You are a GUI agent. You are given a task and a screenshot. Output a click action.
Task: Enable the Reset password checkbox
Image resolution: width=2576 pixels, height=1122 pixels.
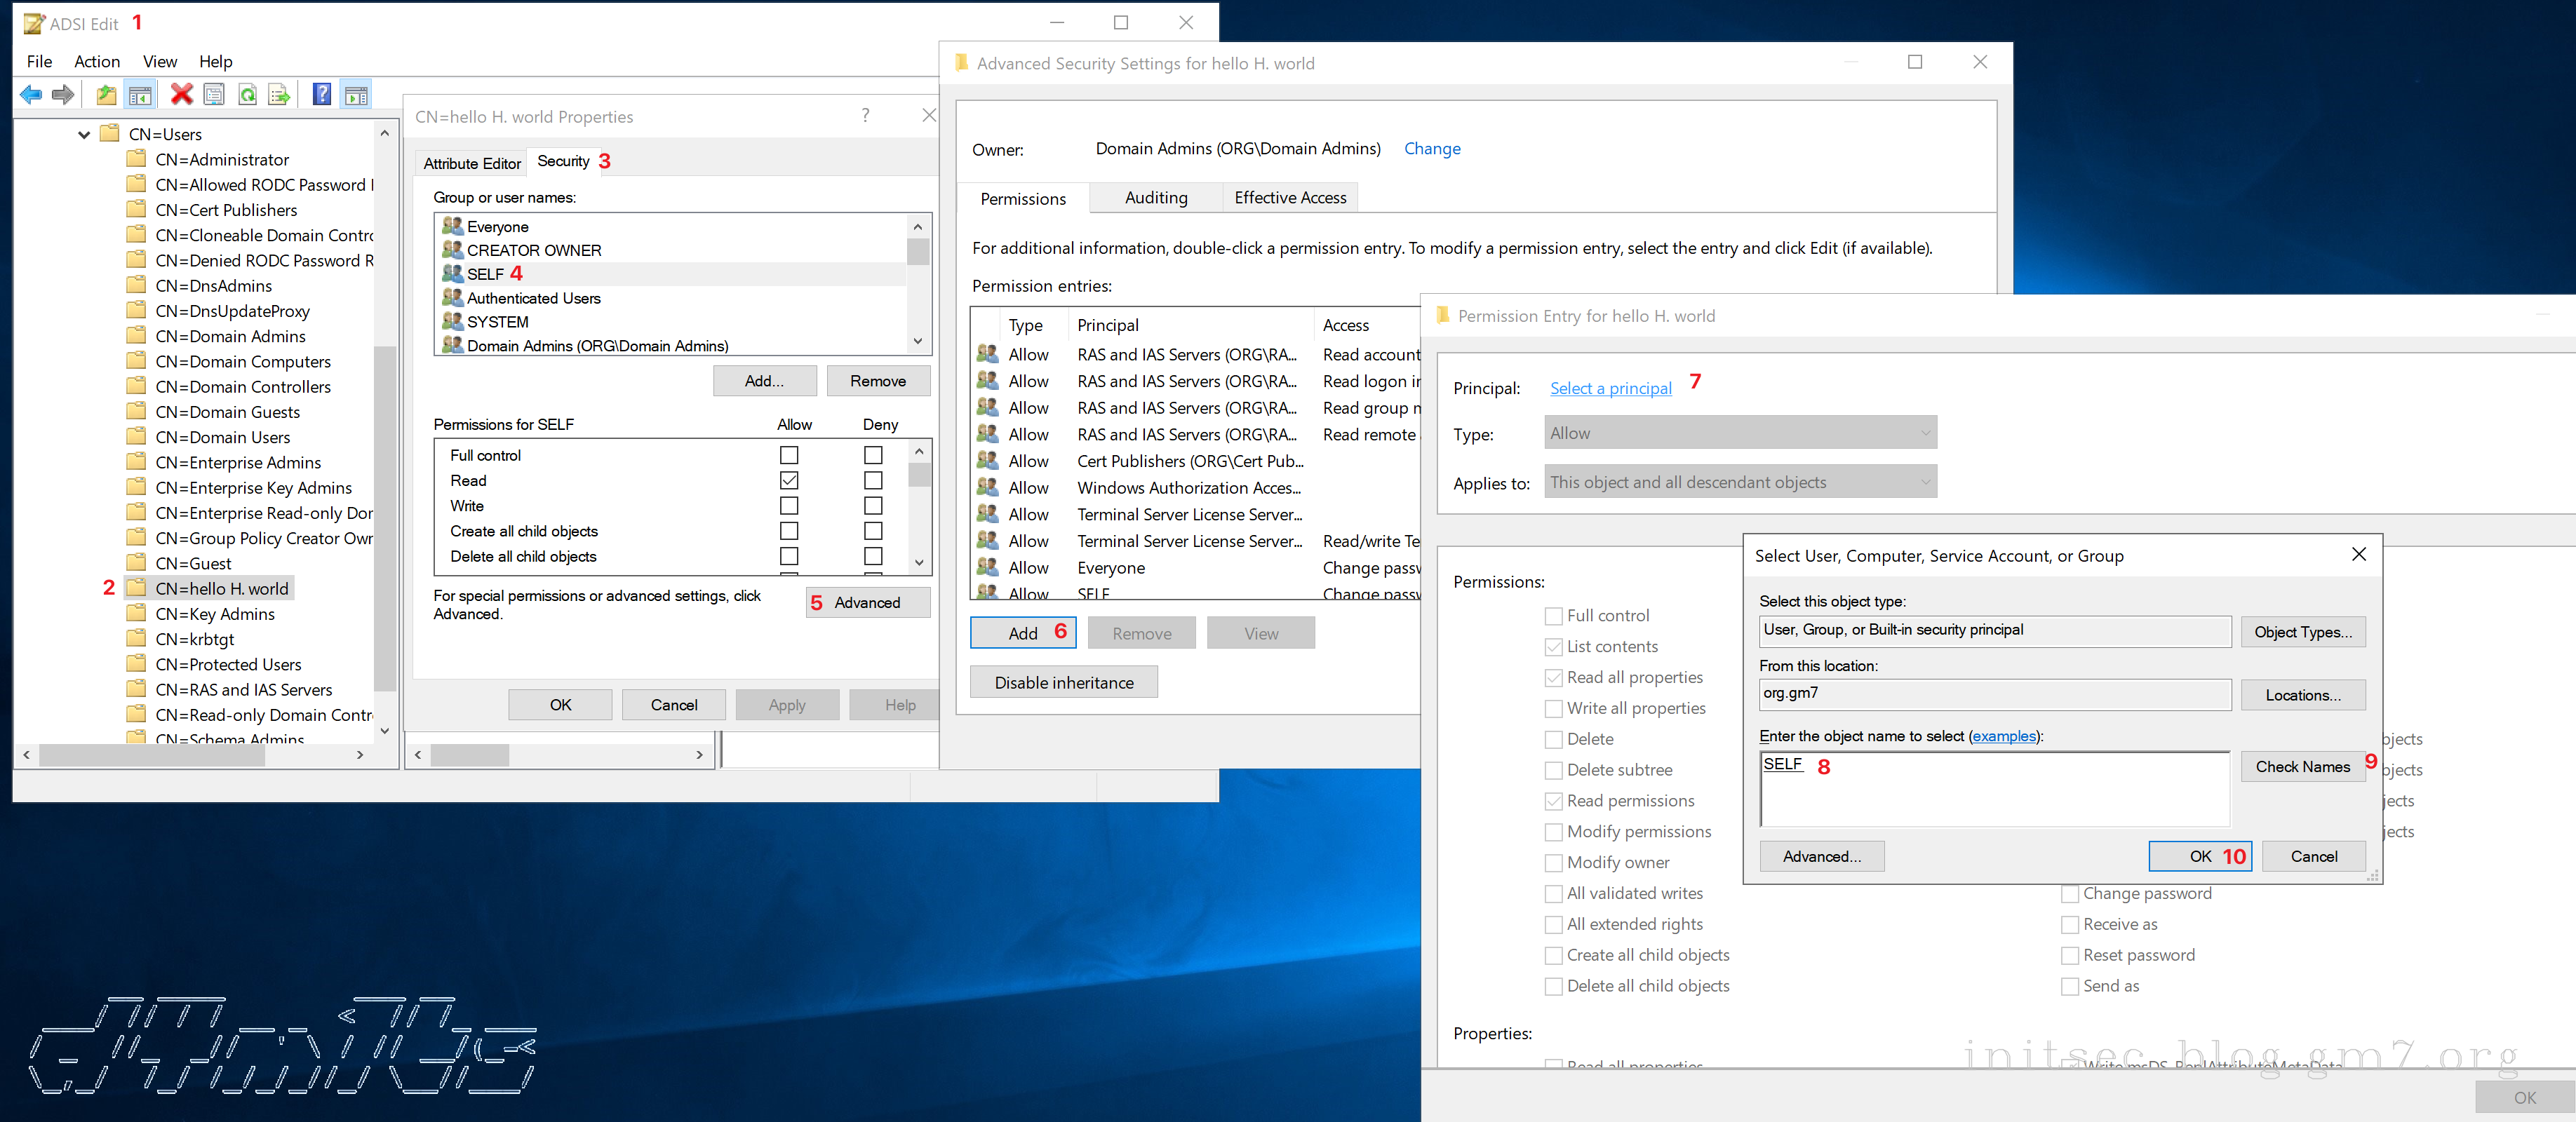(2069, 955)
